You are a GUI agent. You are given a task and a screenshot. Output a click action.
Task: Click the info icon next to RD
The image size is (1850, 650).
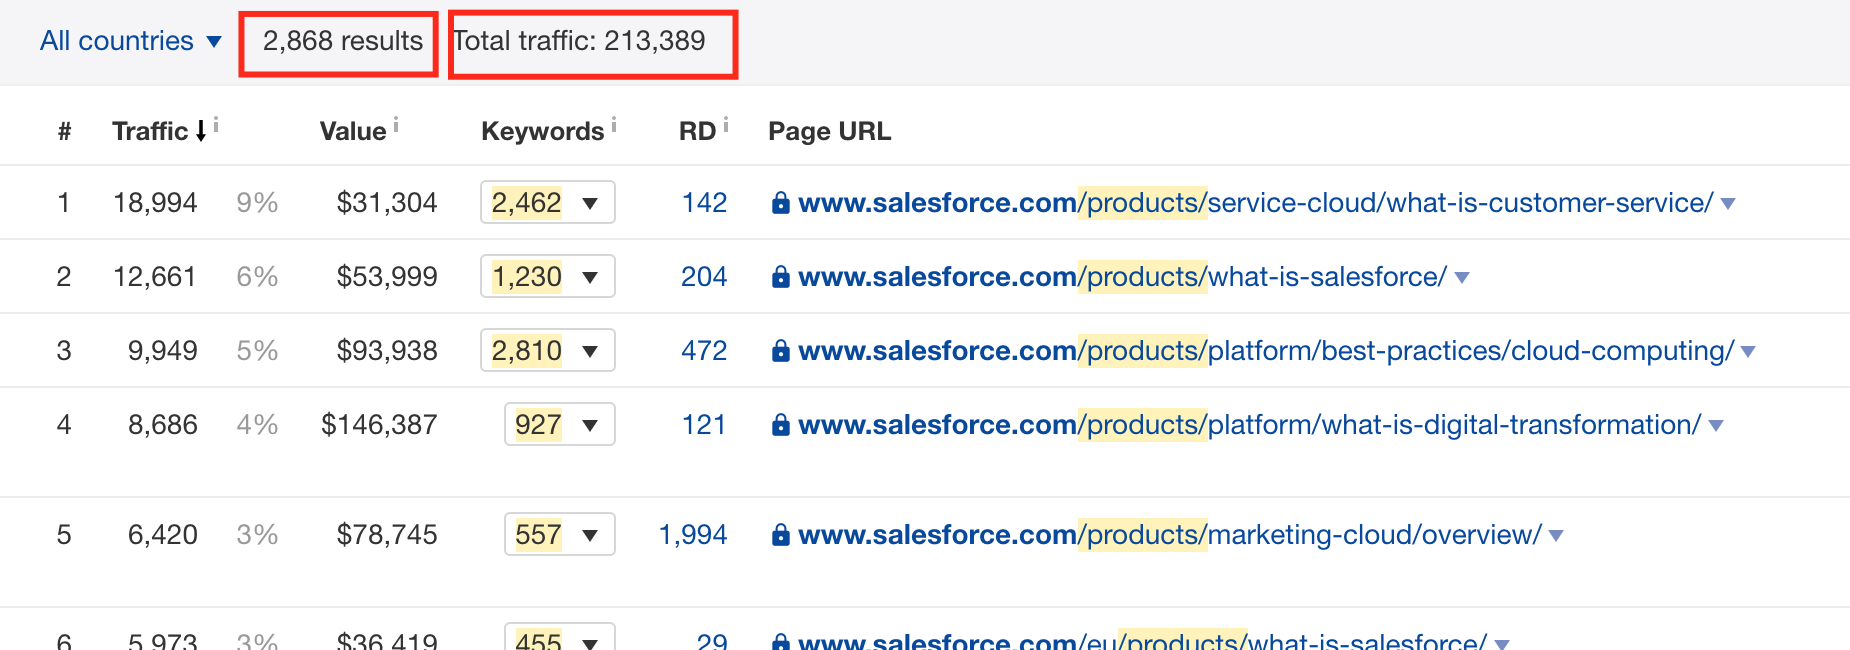pos(726,125)
